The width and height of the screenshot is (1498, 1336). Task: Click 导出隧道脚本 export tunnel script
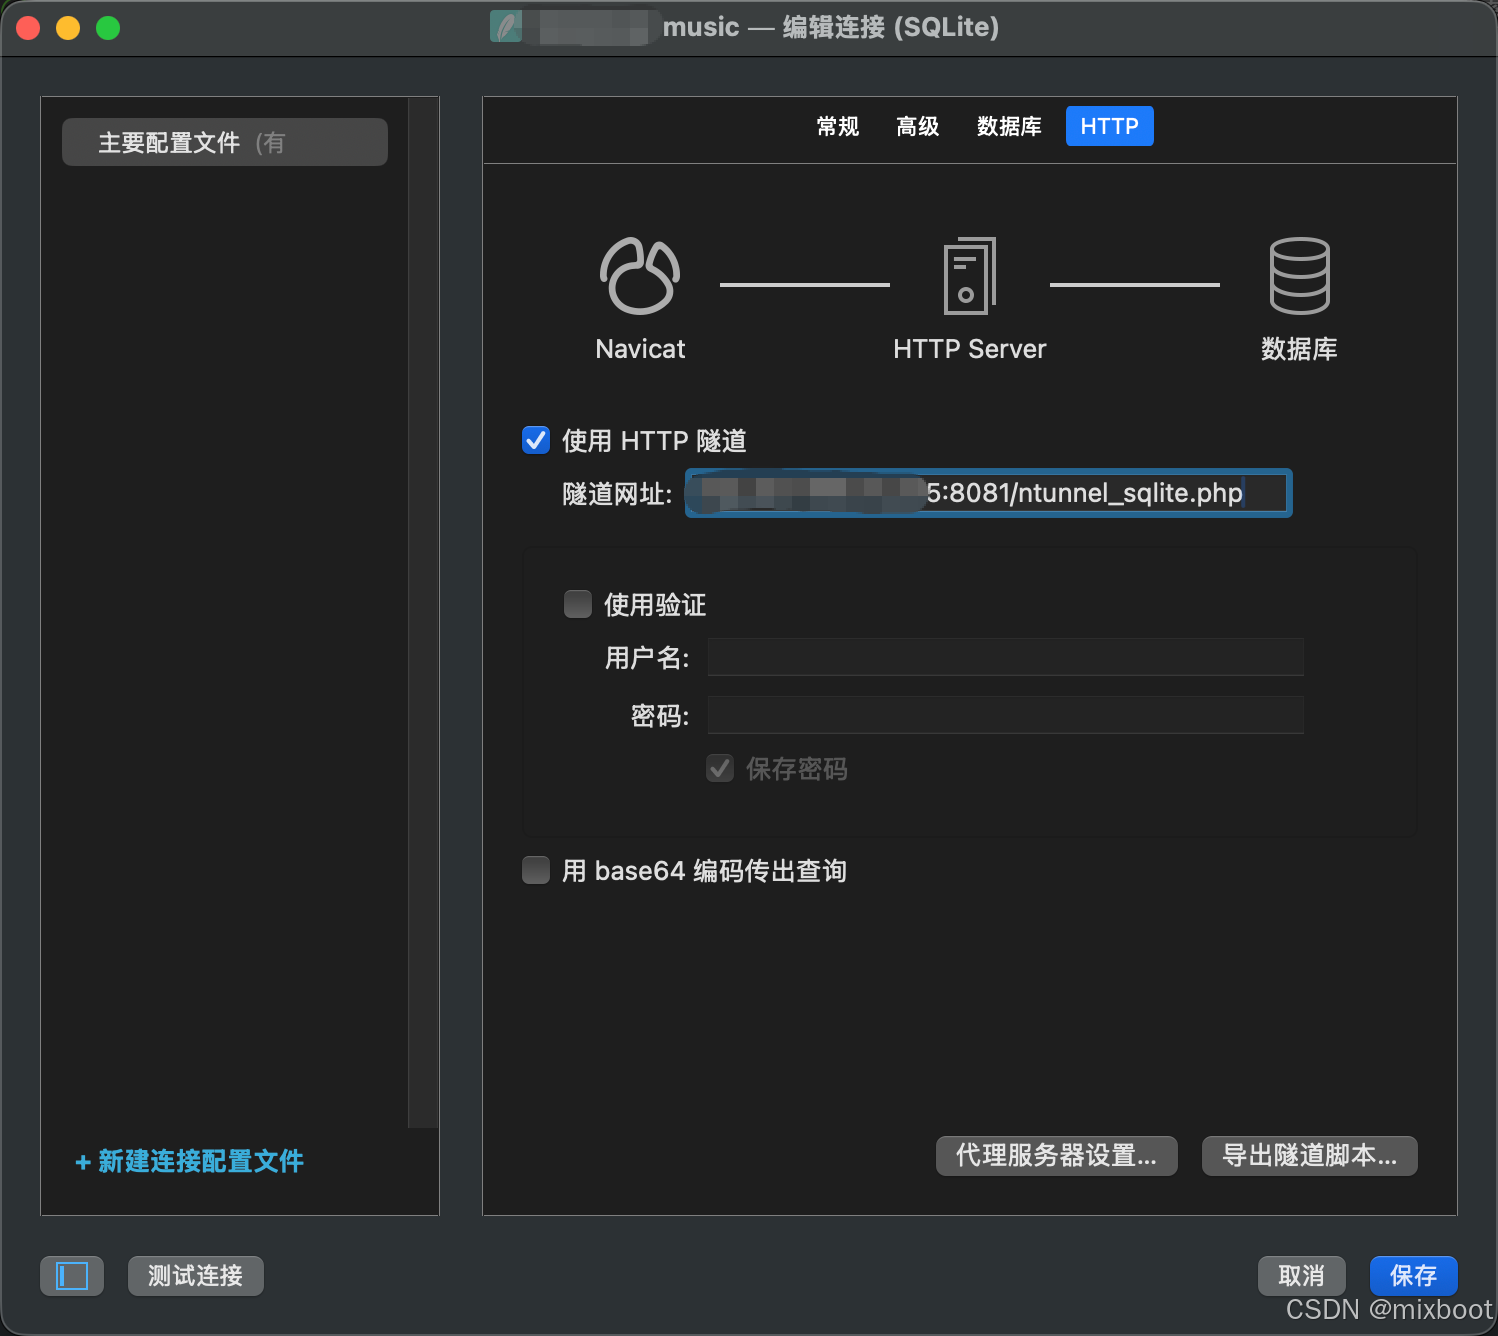coord(1310,1156)
